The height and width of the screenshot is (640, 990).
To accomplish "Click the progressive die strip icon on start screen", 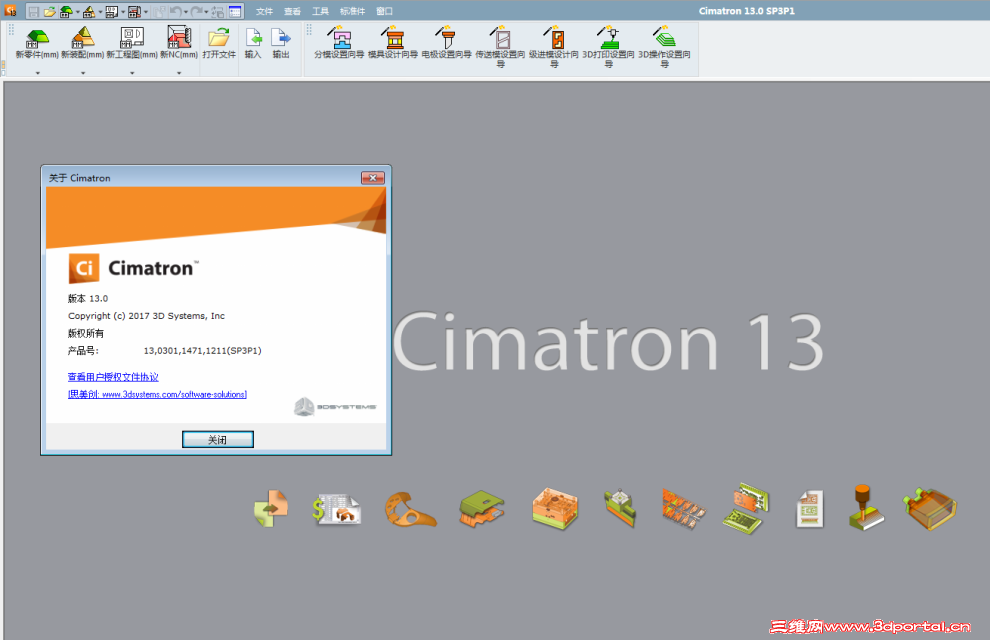I will pyautogui.click(x=684, y=509).
